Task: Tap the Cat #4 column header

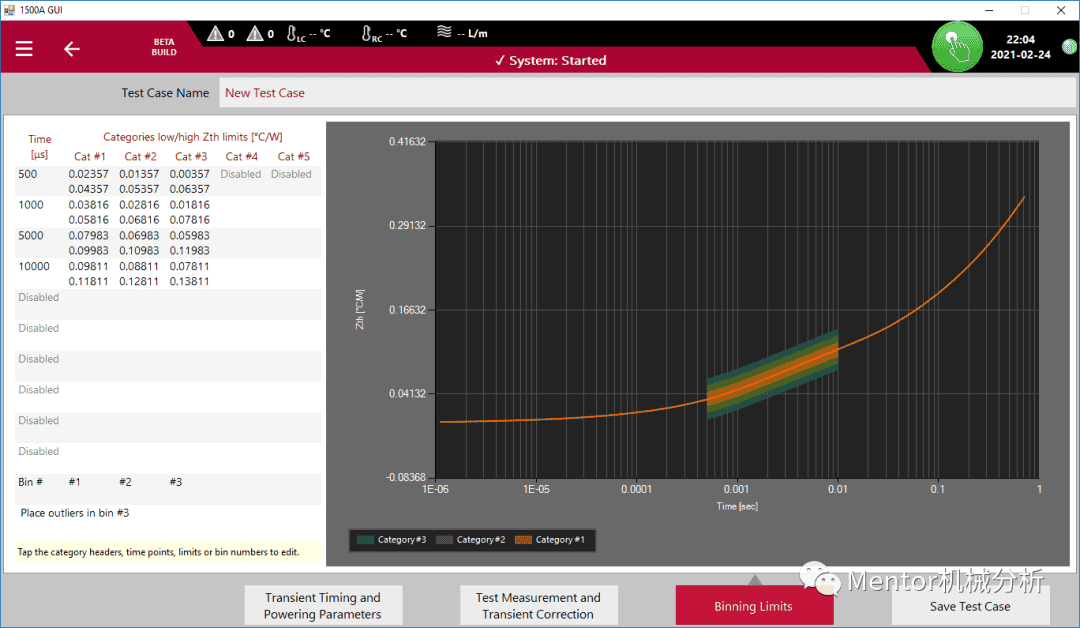Action: pos(242,156)
